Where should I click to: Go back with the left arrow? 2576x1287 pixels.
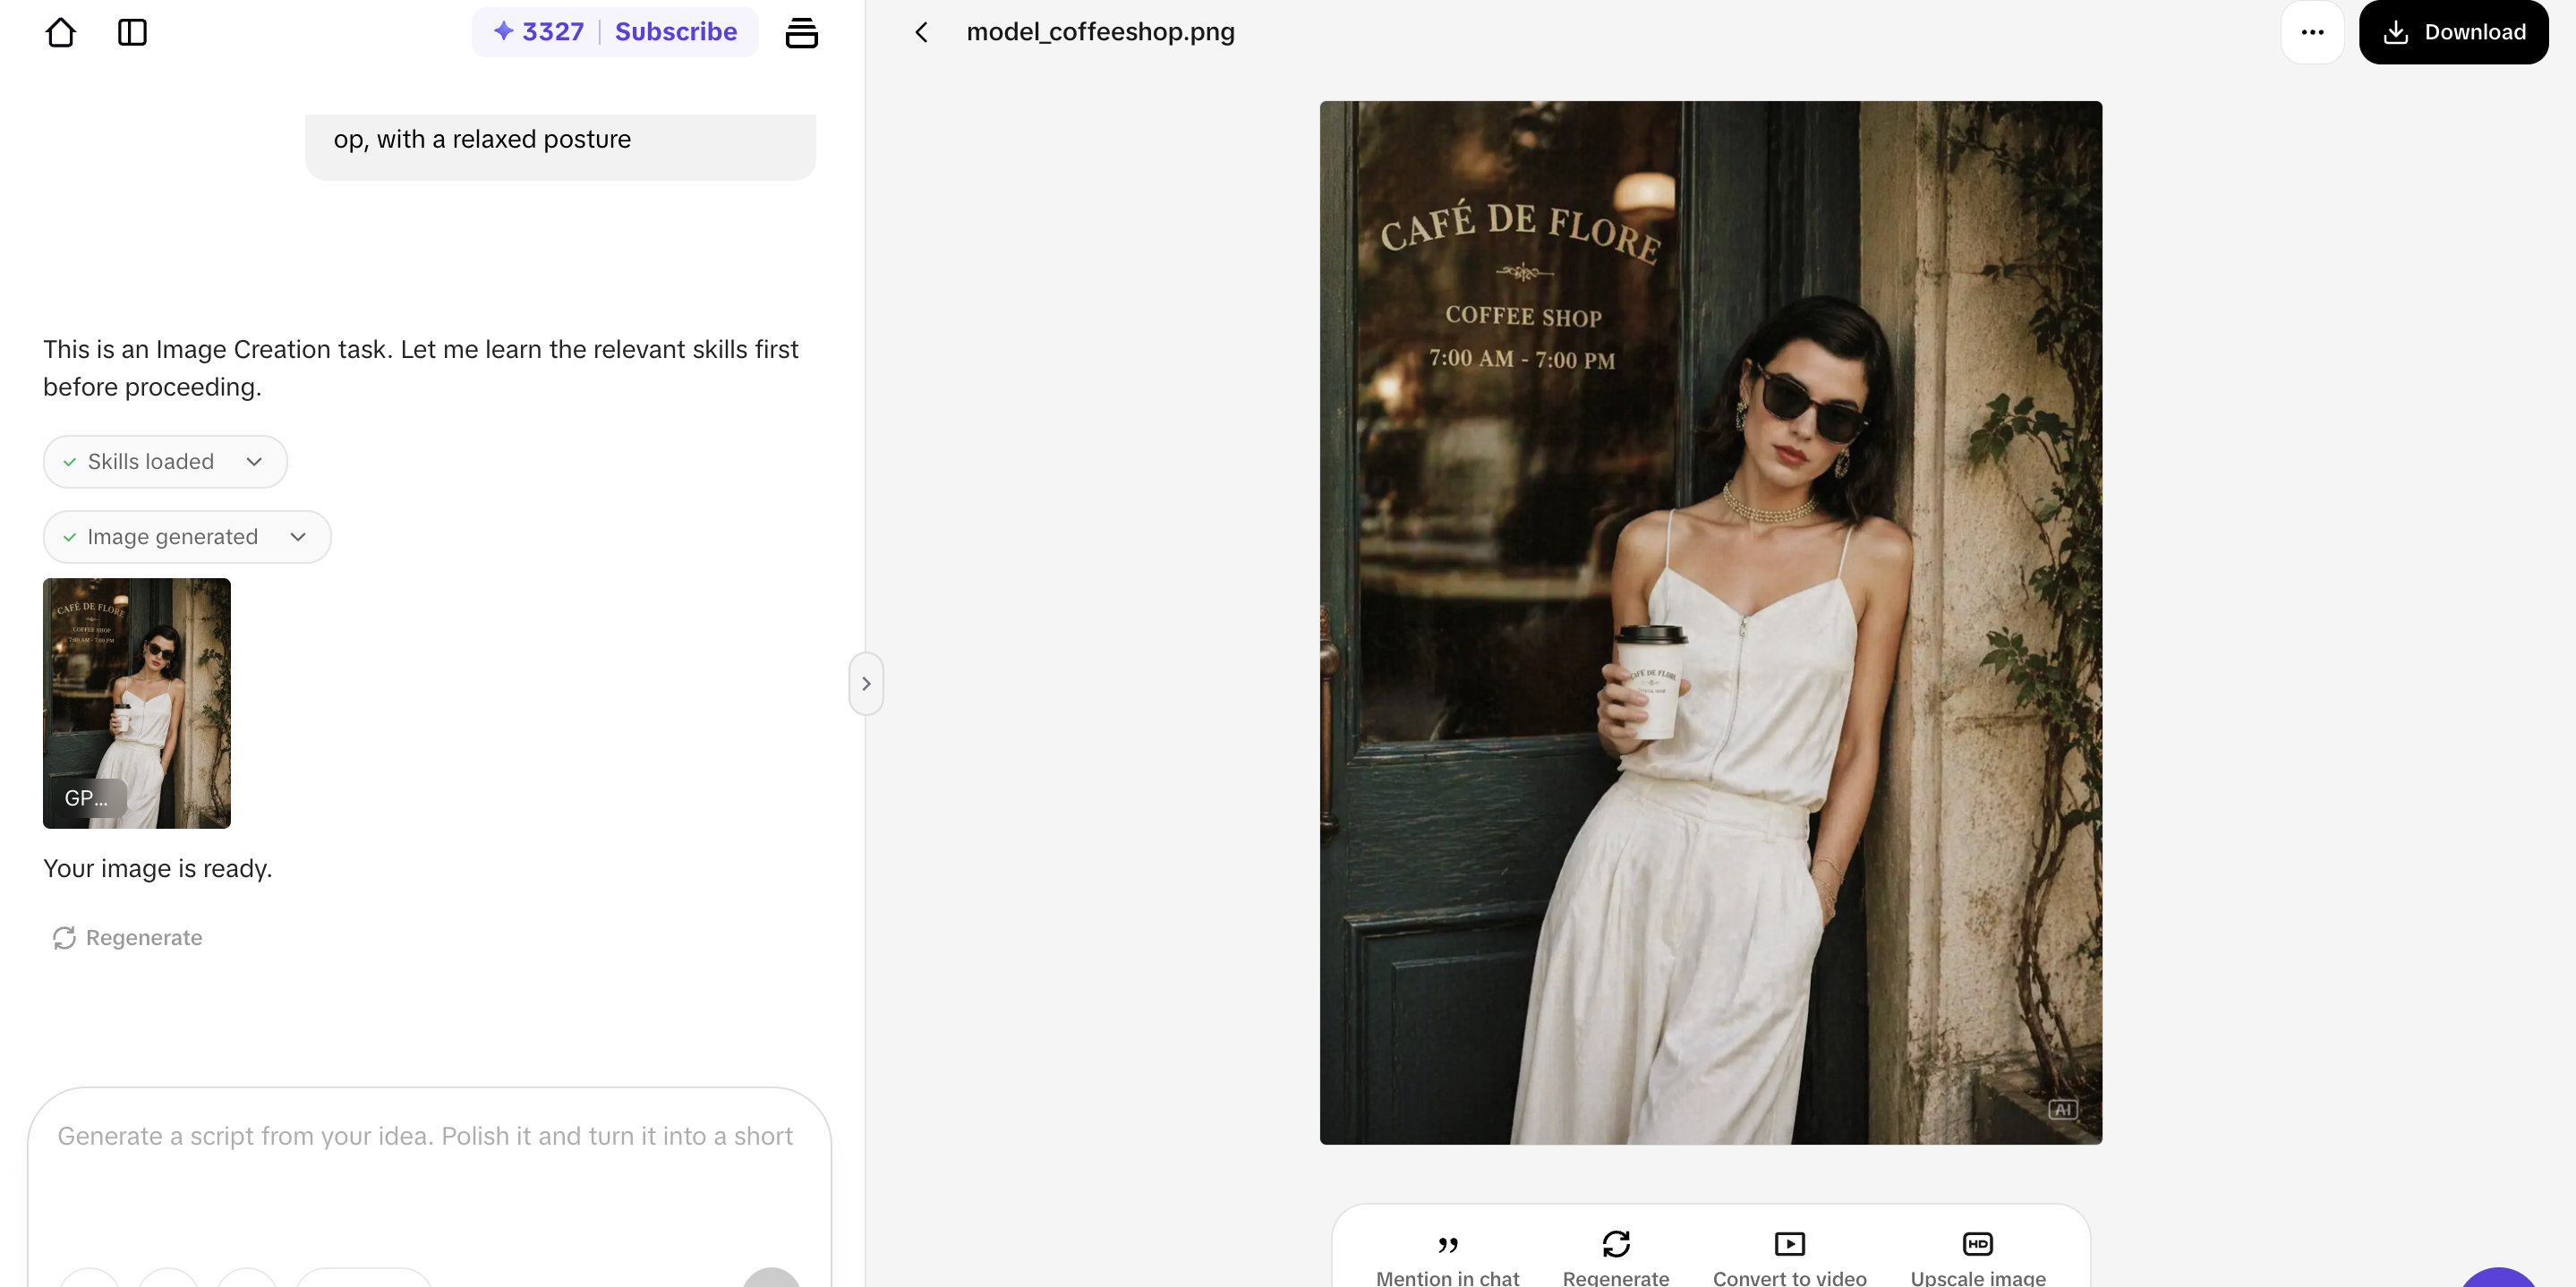pos(921,32)
